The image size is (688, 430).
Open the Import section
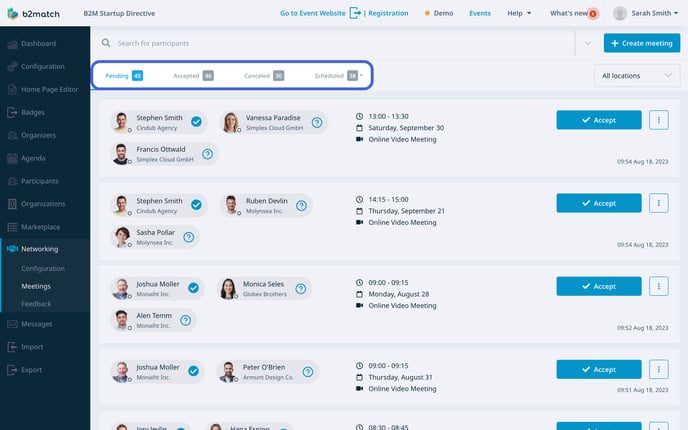(x=32, y=347)
